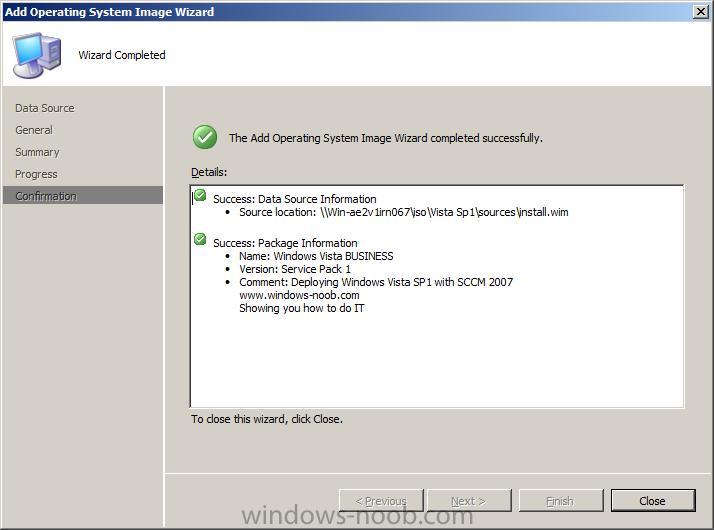This screenshot has width=714, height=530.
Task: Open the Summary step in sidebar
Action: click(37, 152)
